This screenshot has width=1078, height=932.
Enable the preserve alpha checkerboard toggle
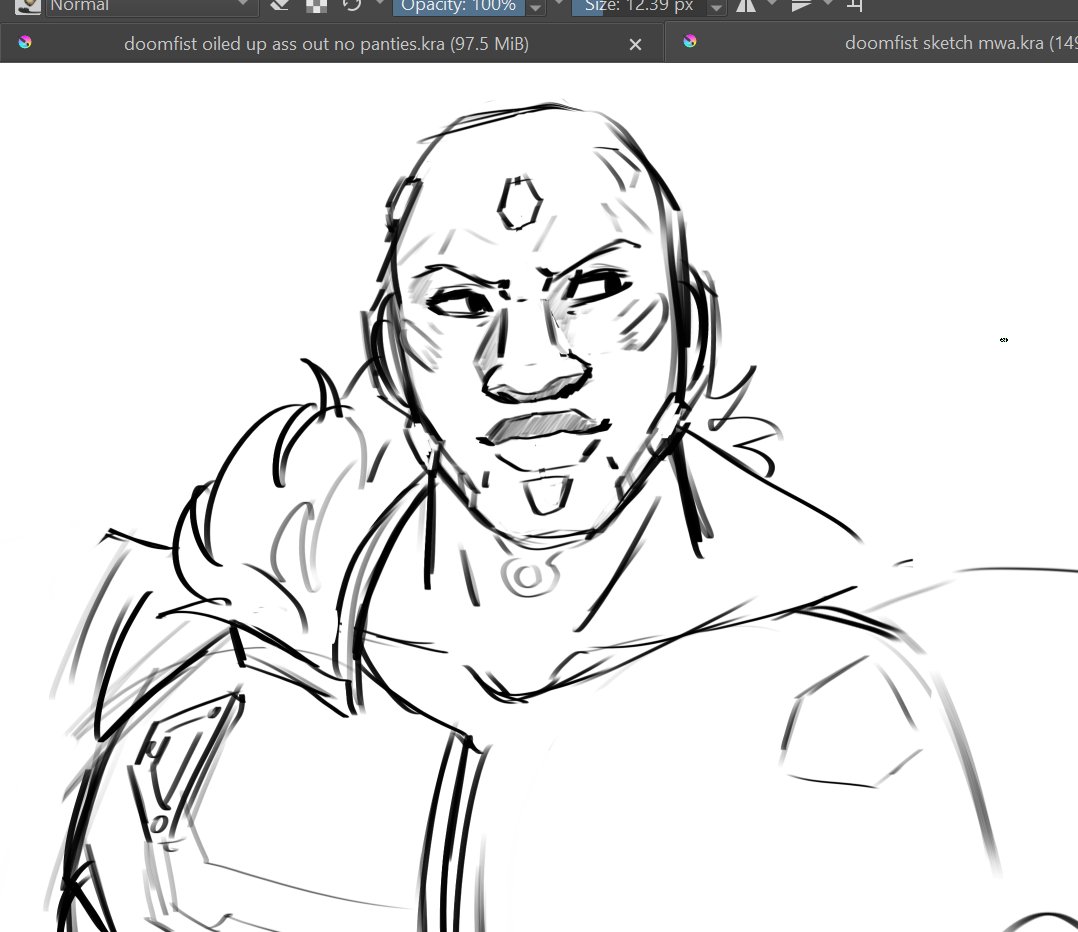click(316, 7)
